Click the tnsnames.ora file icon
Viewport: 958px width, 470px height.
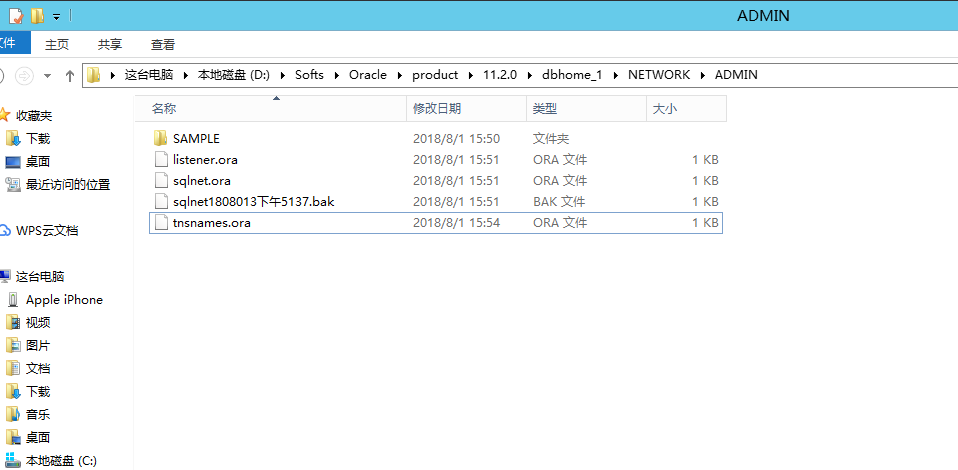click(160, 223)
